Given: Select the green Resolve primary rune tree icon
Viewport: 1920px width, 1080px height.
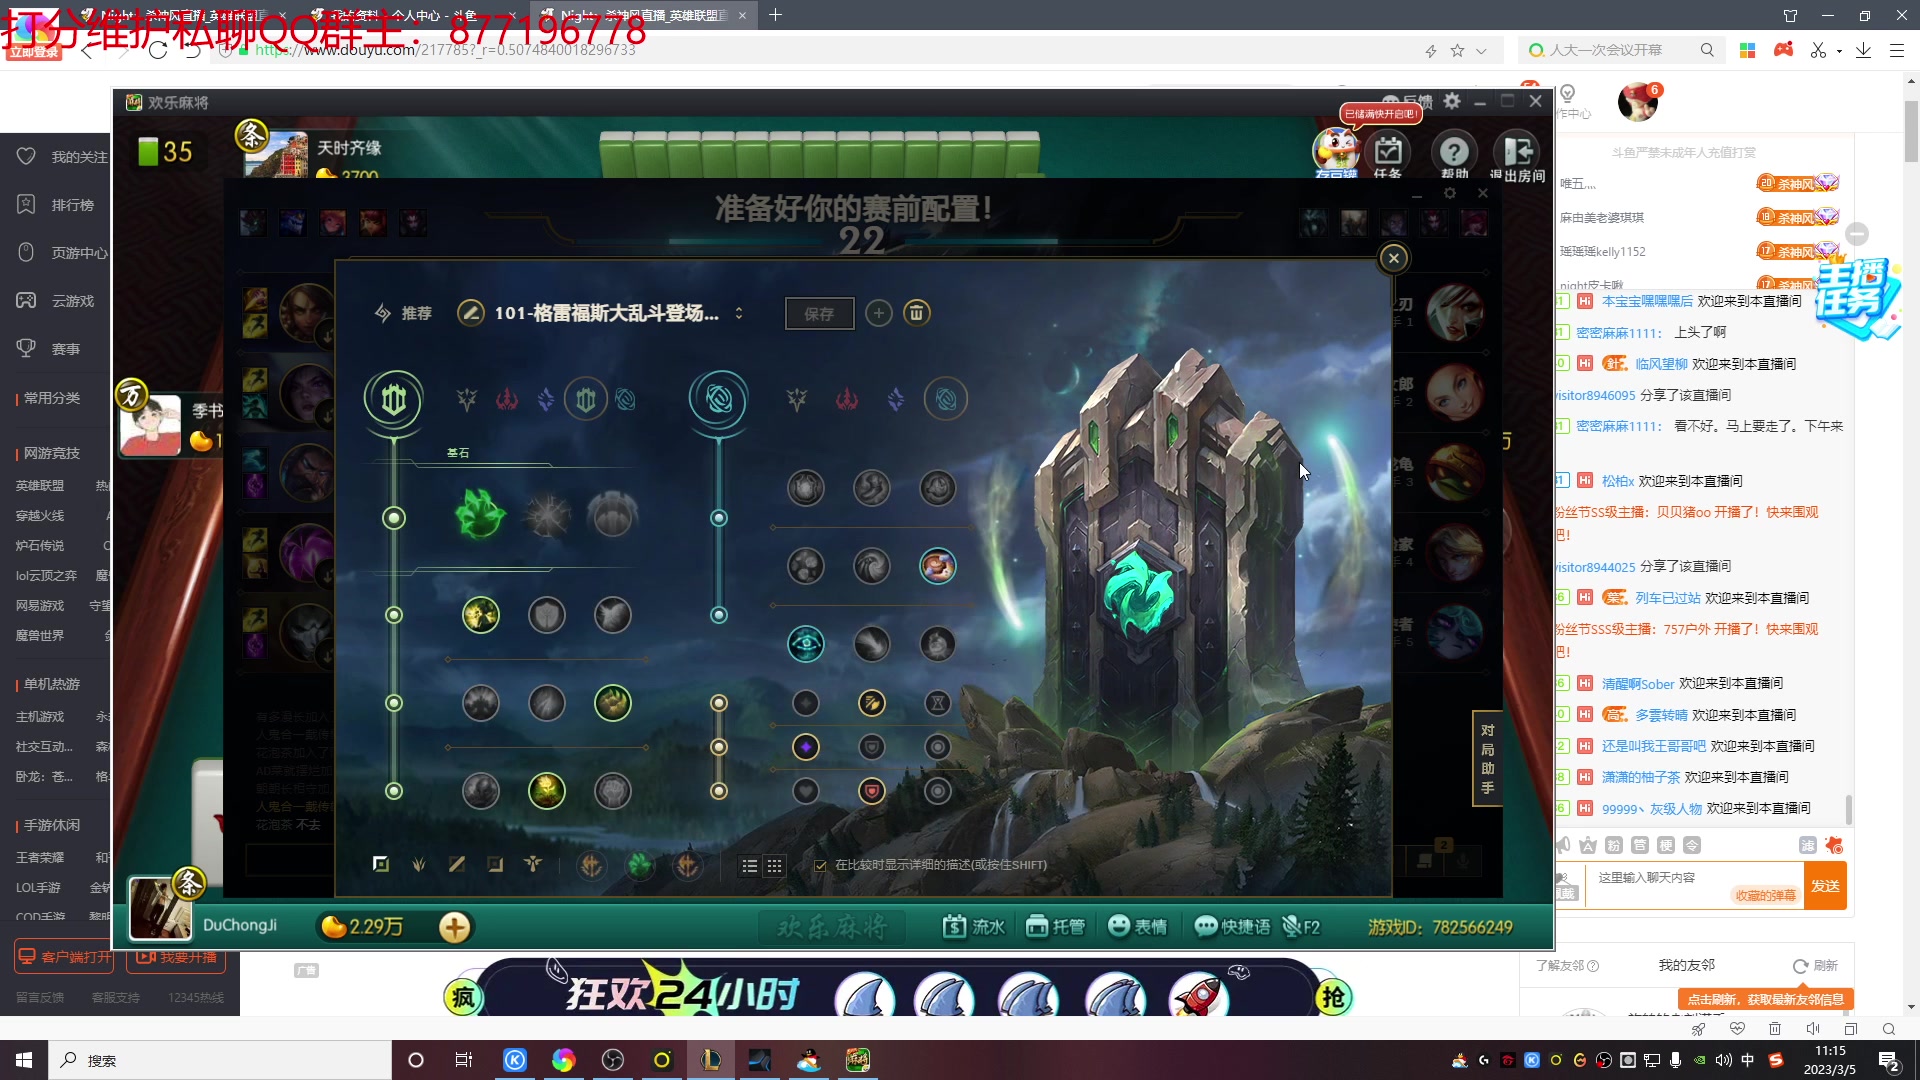Looking at the screenshot, I should pyautogui.click(x=392, y=399).
